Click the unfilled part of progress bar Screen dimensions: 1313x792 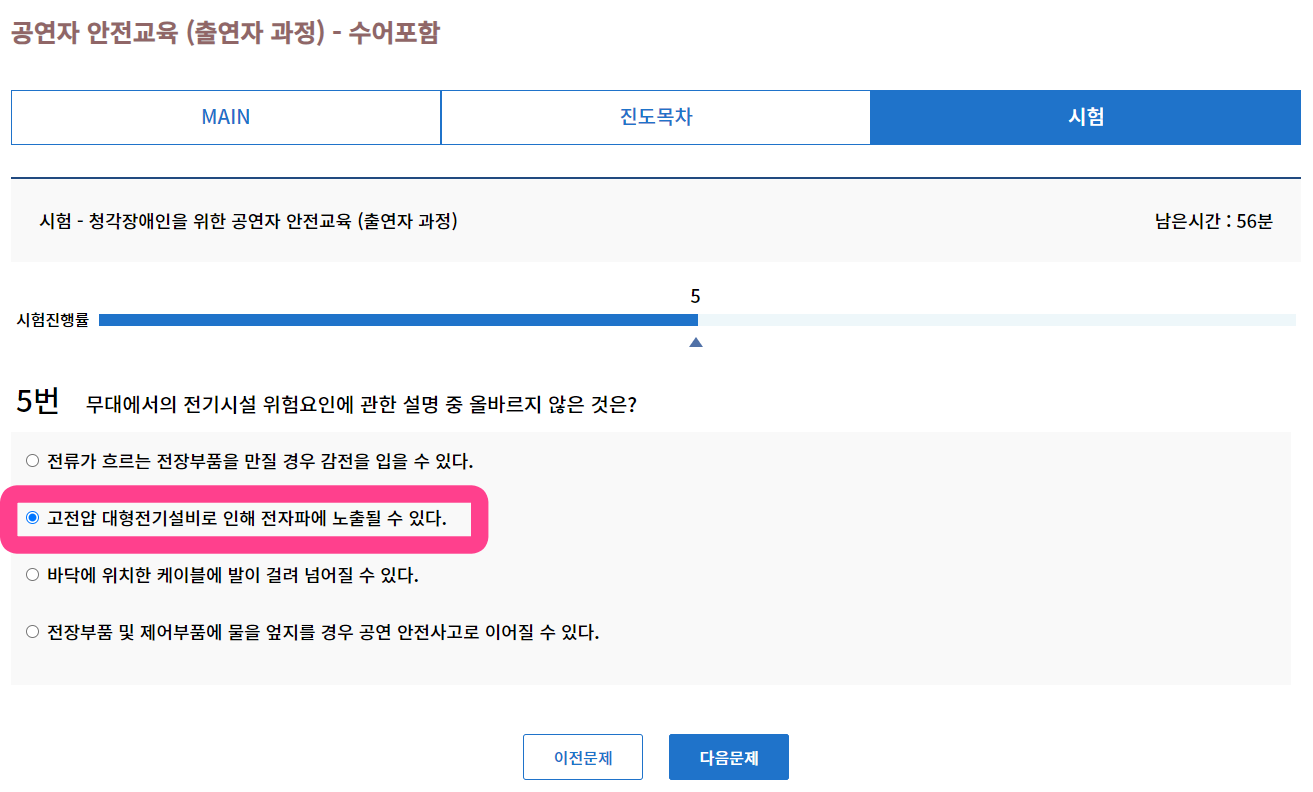[x=997, y=320]
